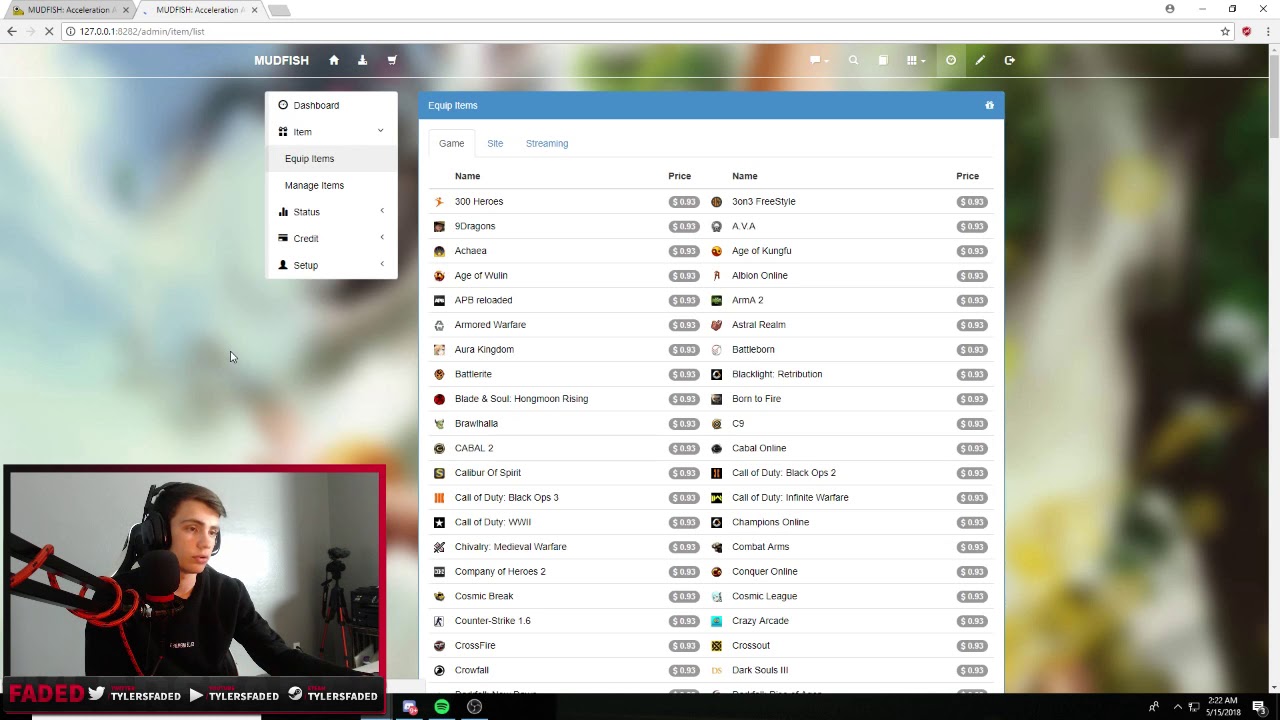Select Albion Online from the list
The width and height of the screenshot is (1280, 720).
760,275
